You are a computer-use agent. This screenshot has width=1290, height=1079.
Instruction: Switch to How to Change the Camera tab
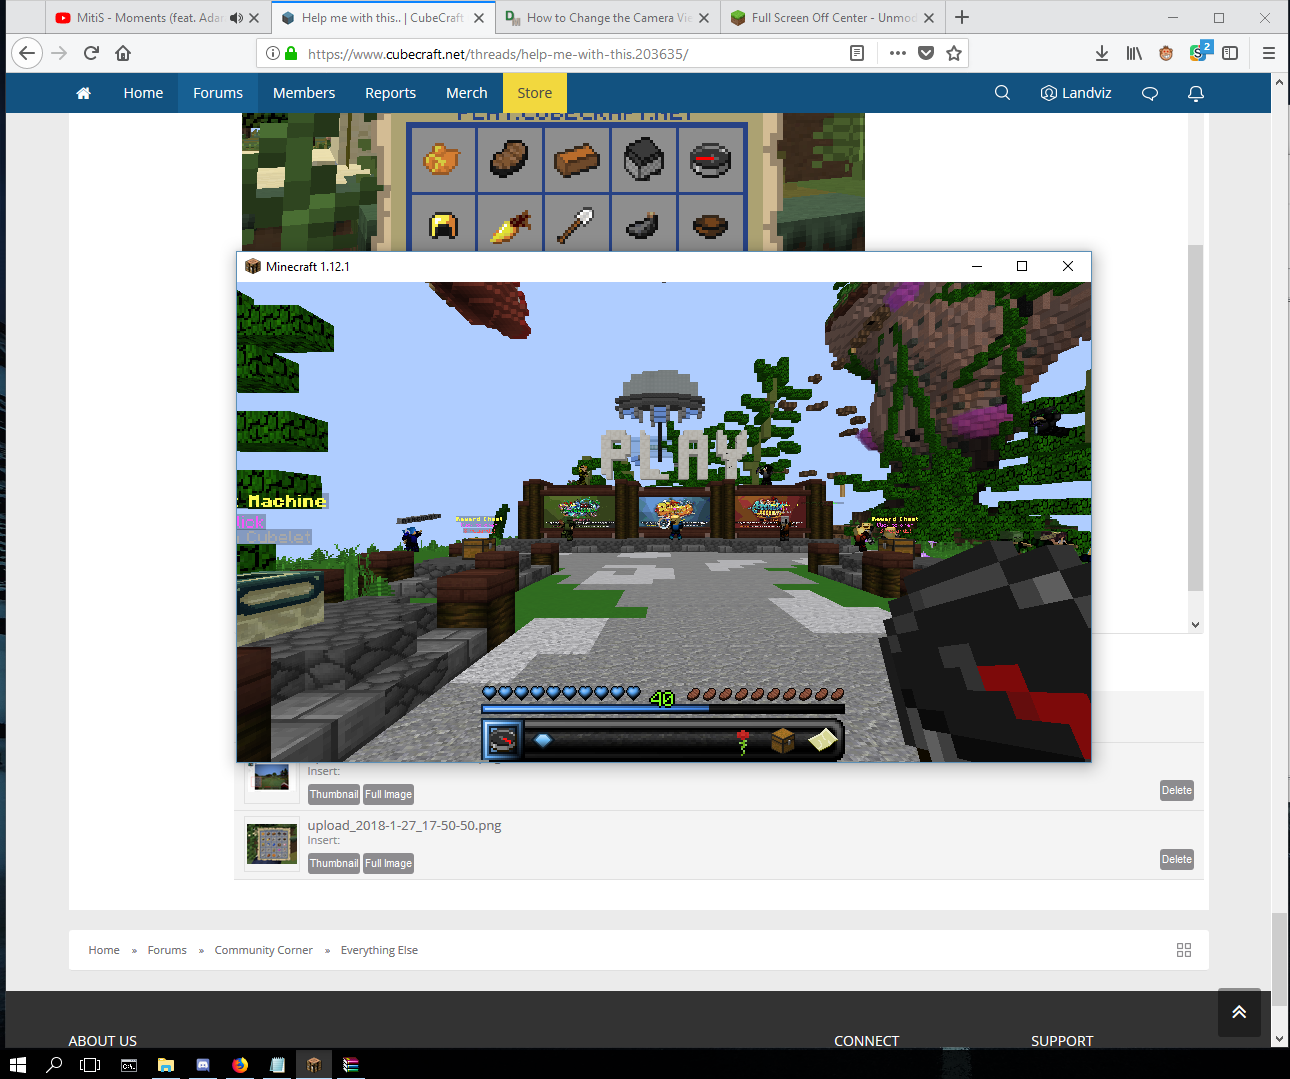608,18
